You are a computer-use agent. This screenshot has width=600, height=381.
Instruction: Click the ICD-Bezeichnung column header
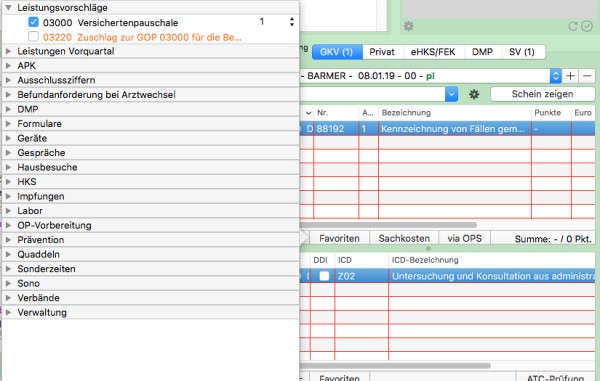[x=492, y=260]
